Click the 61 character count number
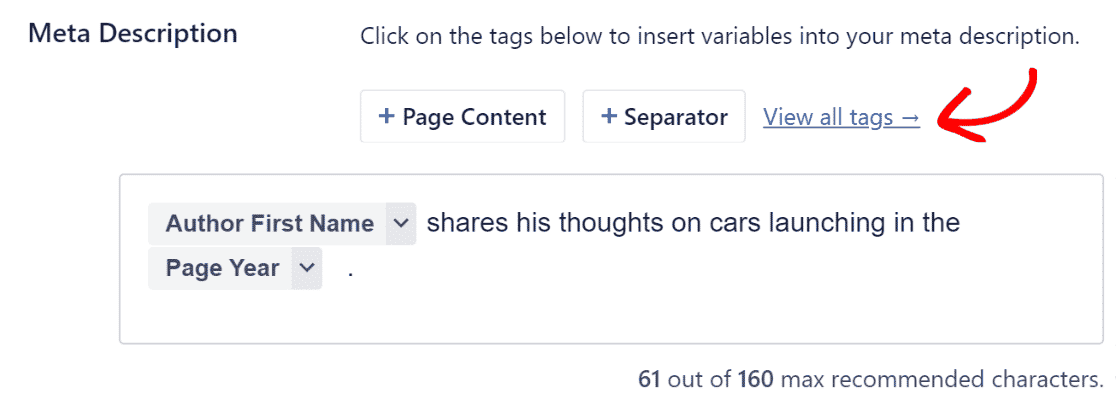Image resolution: width=1116 pixels, height=400 pixels. tap(649, 380)
